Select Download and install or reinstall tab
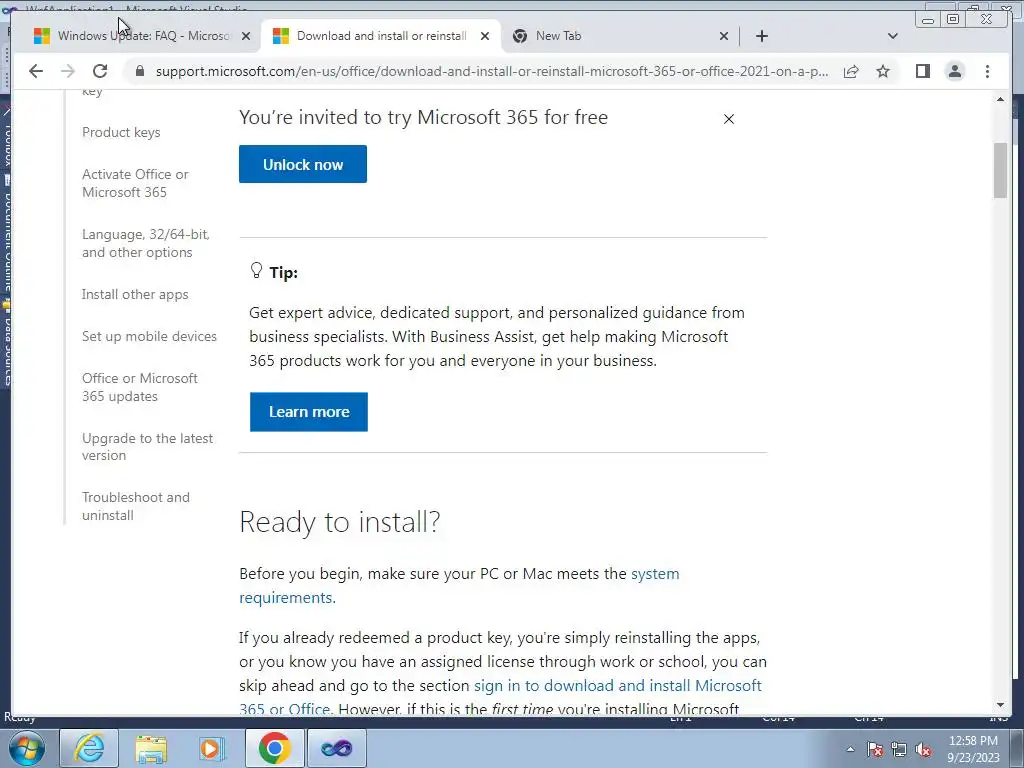 pyautogui.click(x=381, y=36)
